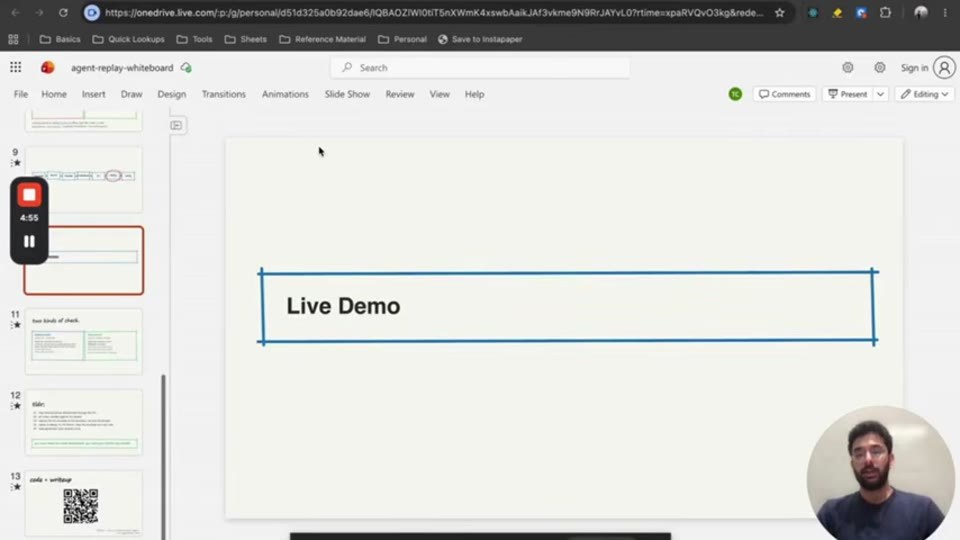Click into the Search box
The width and height of the screenshot is (960, 540).
[480, 67]
